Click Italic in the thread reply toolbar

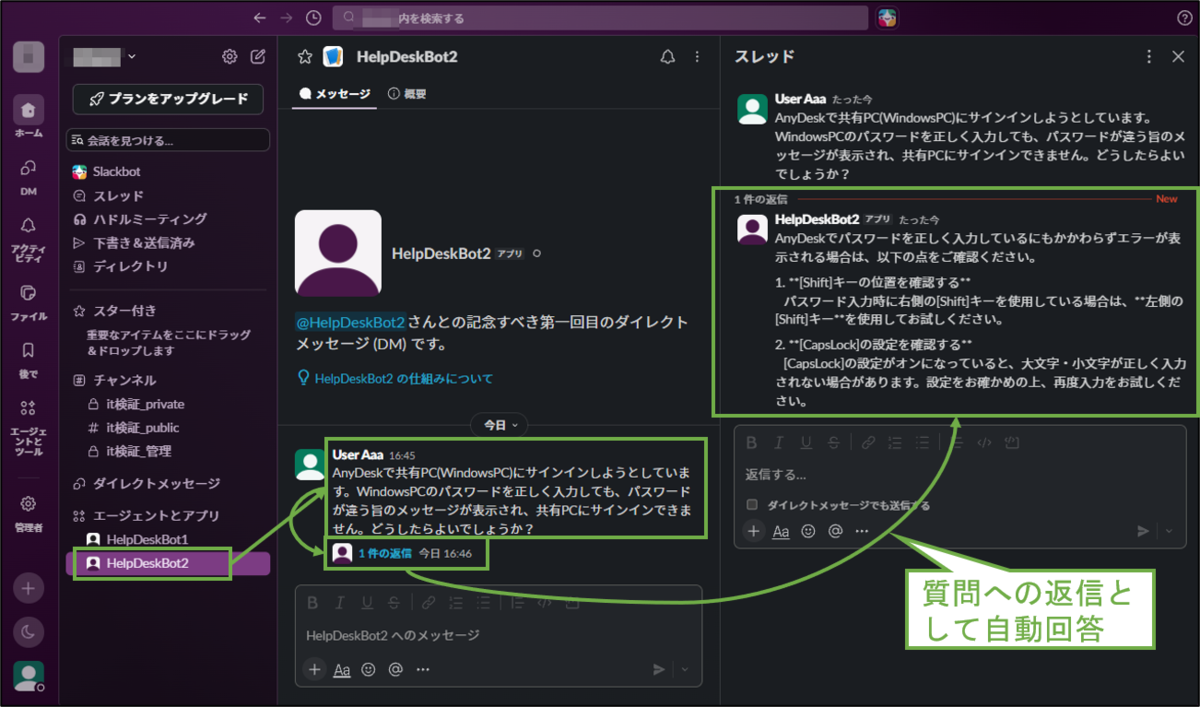(x=780, y=441)
